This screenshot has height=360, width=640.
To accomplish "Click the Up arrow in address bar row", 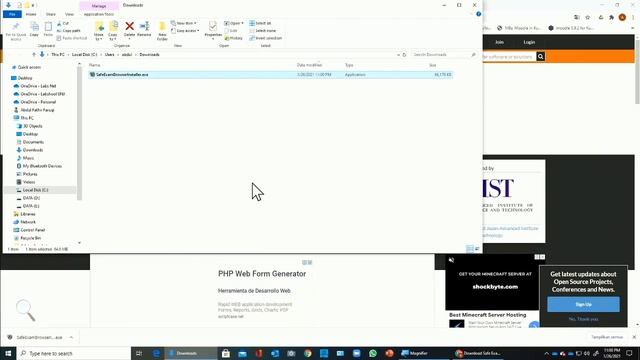I will pyautogui.click(x=34, y=54).
